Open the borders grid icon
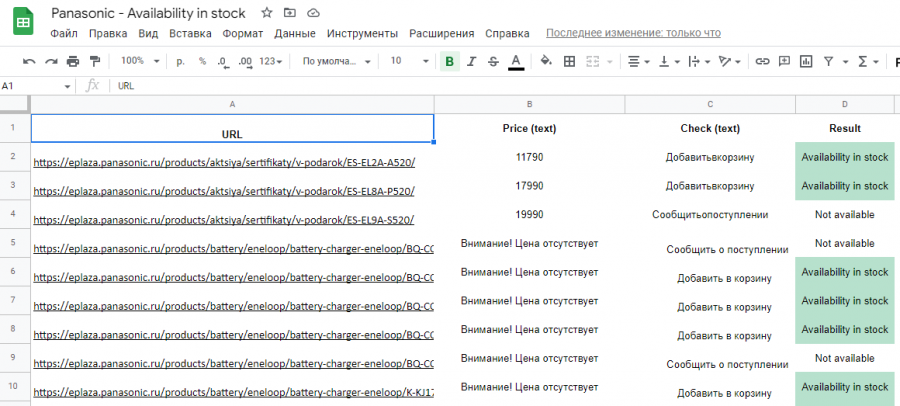Image resolution: width=900 pixels, height=406 pixels. tap(569, 61)
